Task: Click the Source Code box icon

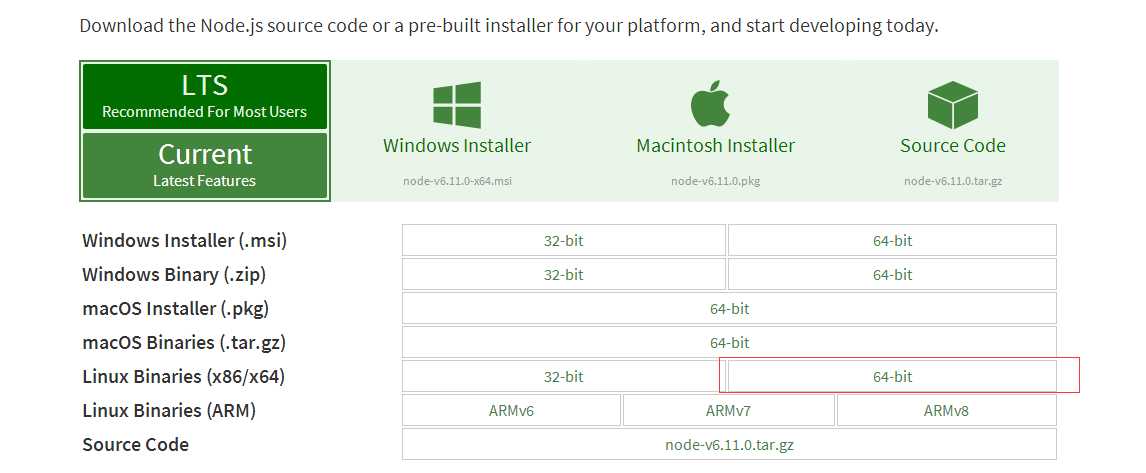Action: pos(952,105)
